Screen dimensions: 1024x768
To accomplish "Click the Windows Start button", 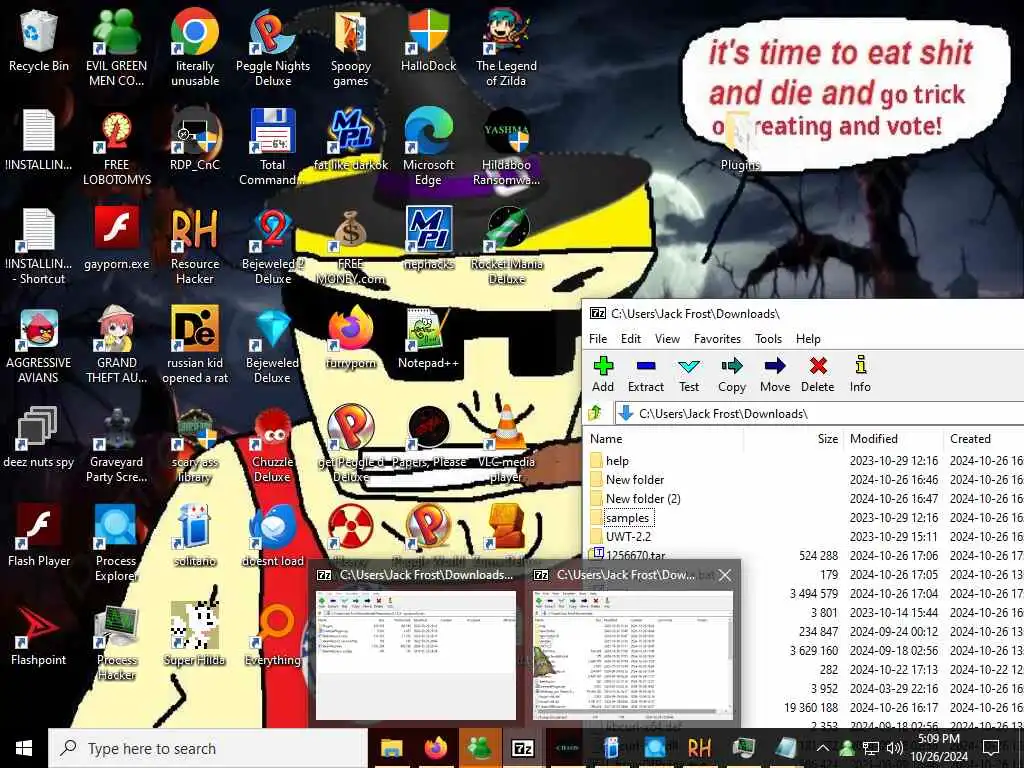I will coord(24,748).
